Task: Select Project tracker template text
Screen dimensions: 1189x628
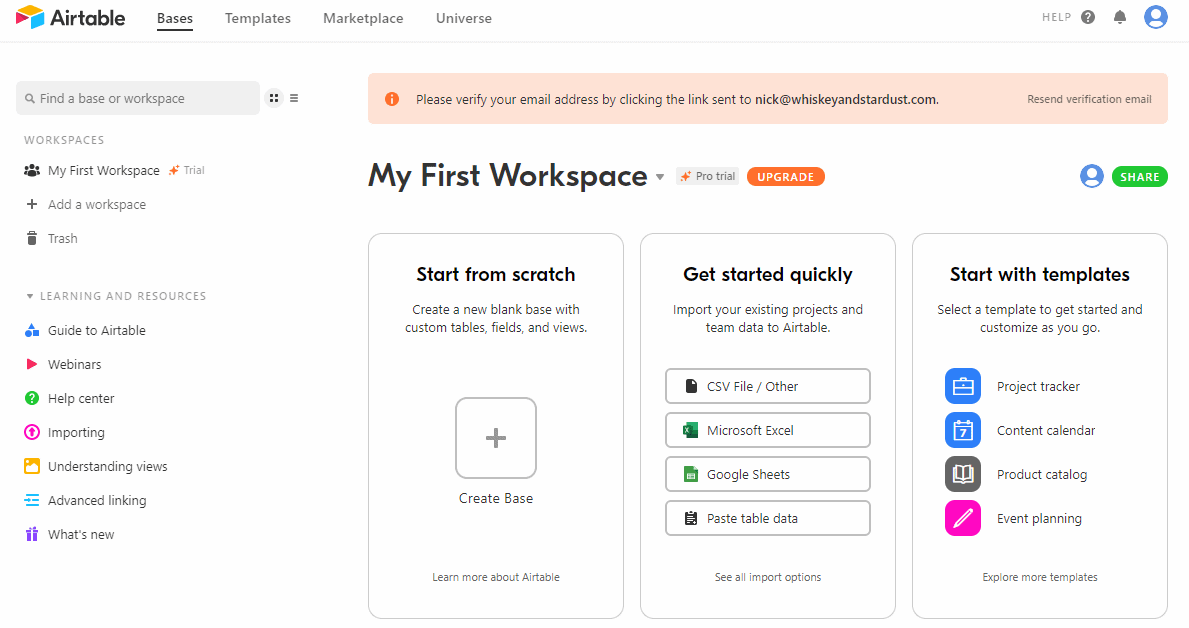Action: coord(1038,386)
